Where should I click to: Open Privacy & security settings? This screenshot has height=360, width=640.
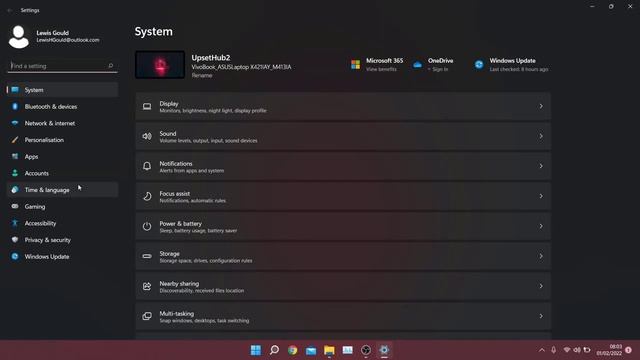[x=62, y=240]
